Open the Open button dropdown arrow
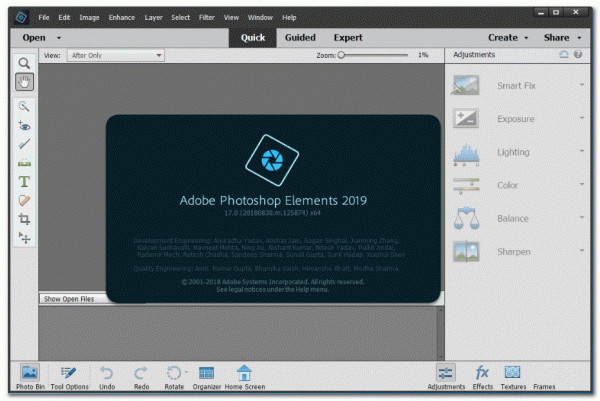600x401 pixels. (59, 38)
